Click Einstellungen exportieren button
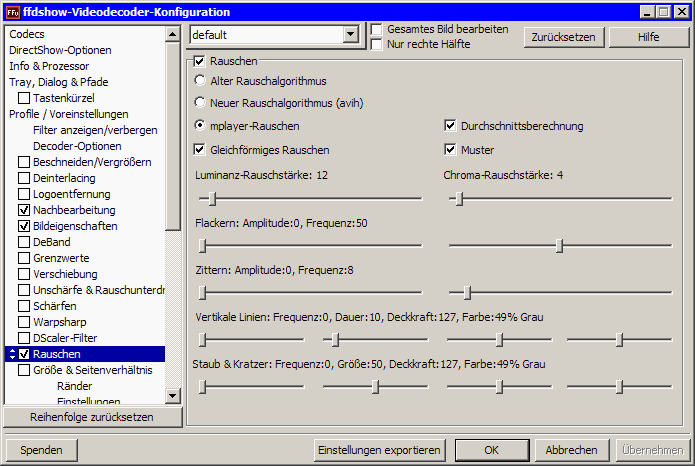695x466 pixels. 380,450
